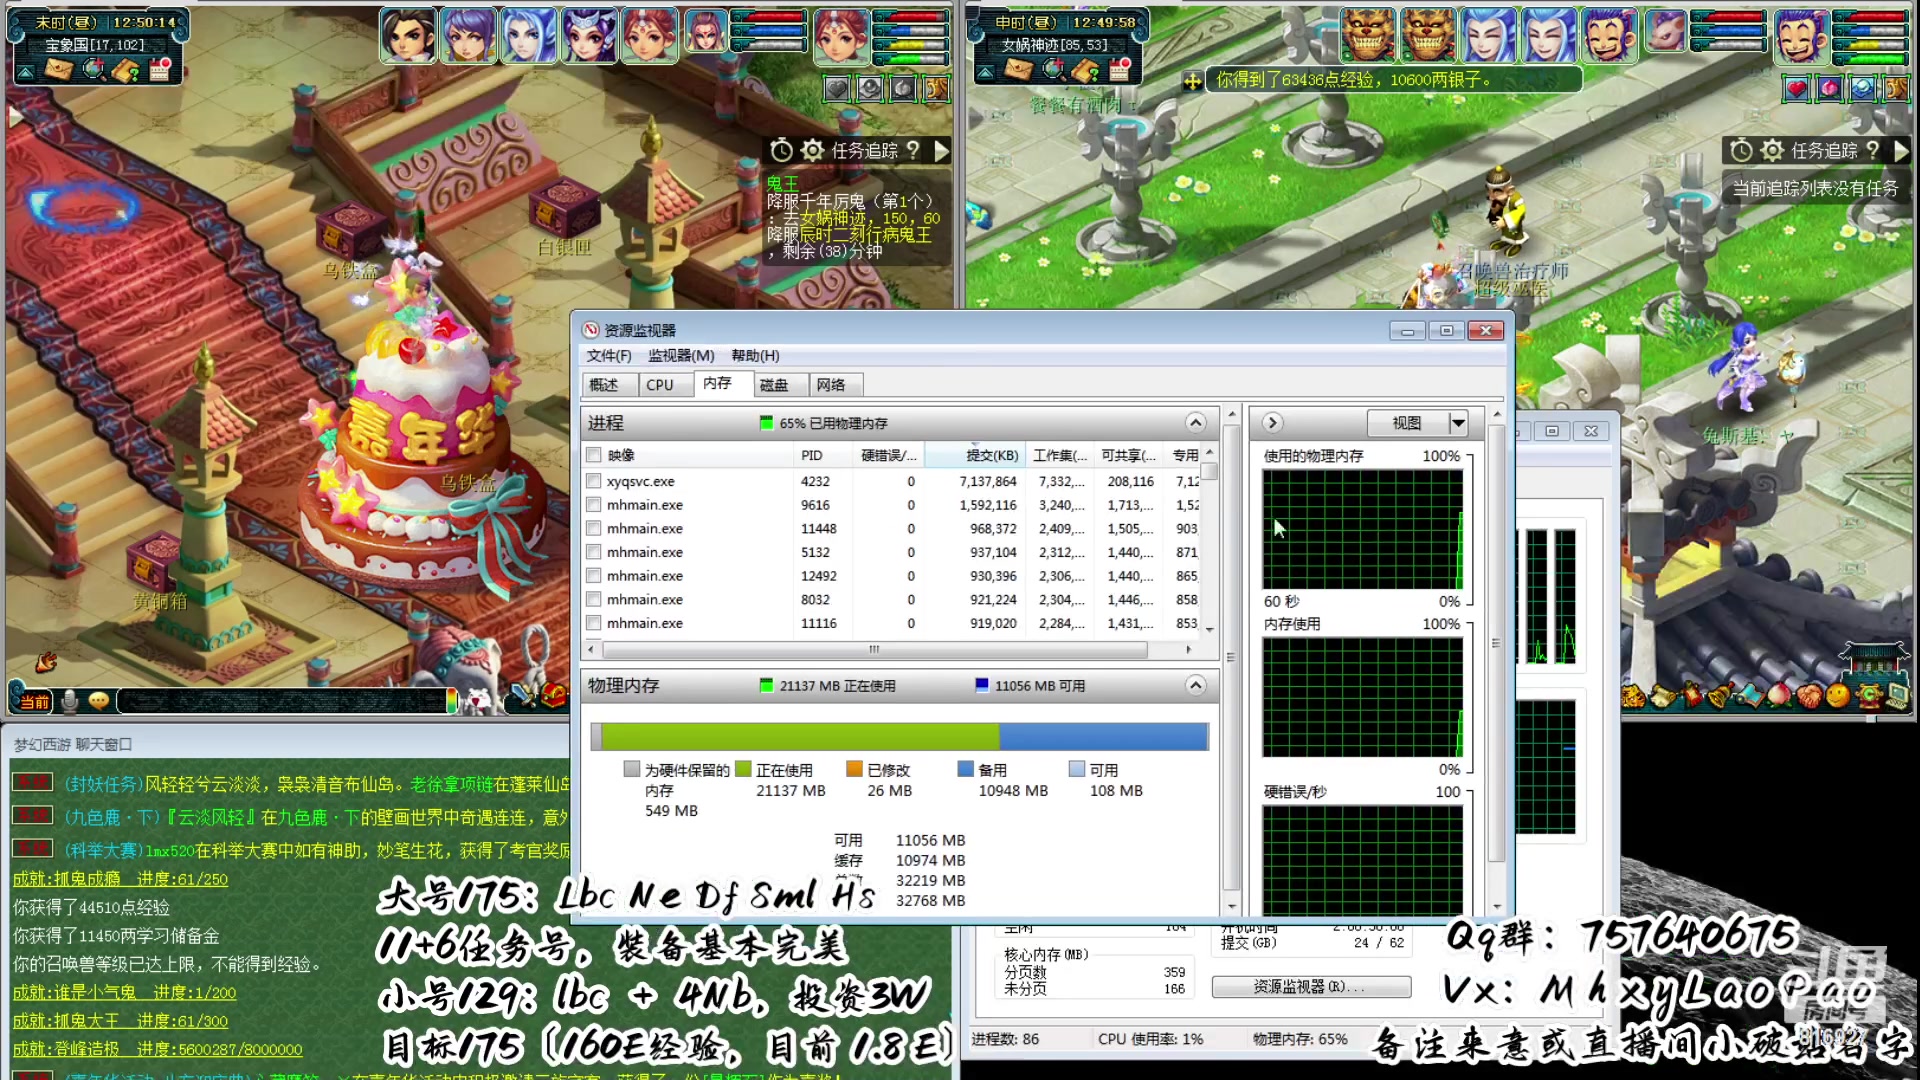Check mhmain.exe PID 11448 checkbox

pyautogui.click(x=594, y=528)
